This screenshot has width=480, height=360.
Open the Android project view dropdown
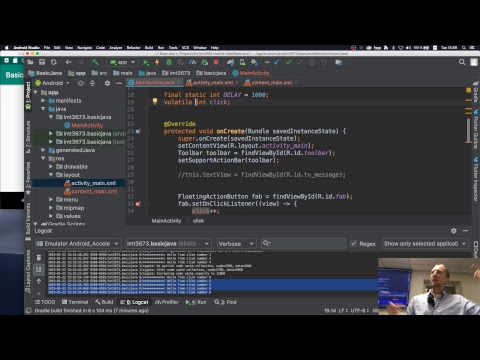click(52, 83)
